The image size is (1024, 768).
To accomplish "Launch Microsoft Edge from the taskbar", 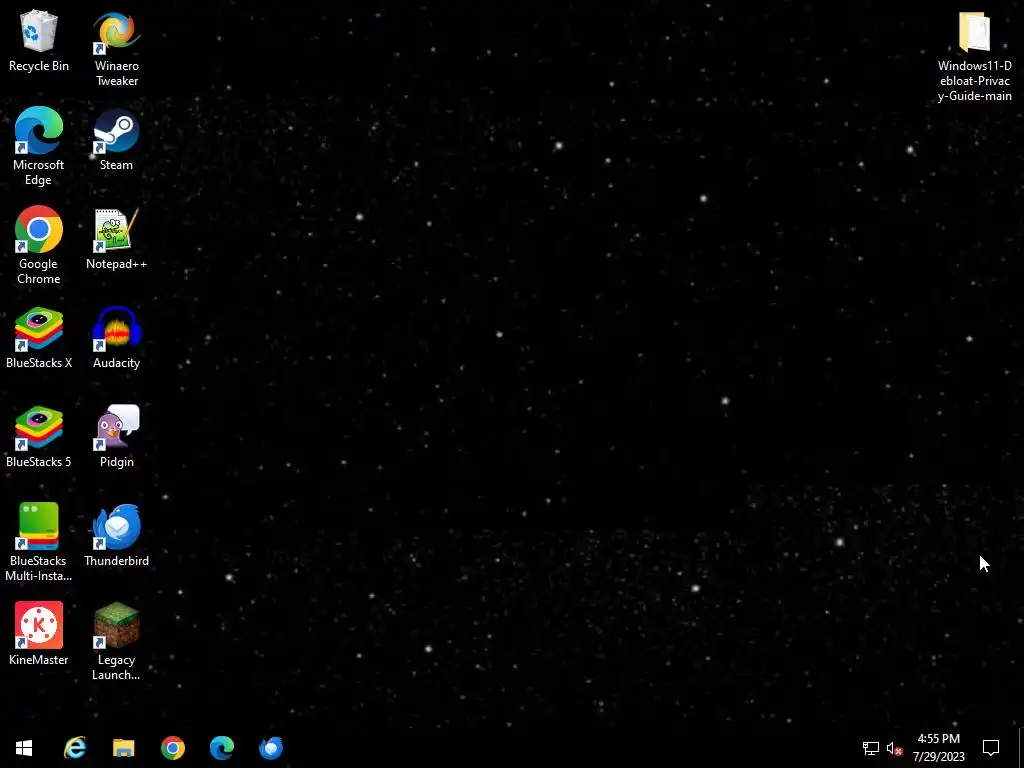I will click(221, 748).
